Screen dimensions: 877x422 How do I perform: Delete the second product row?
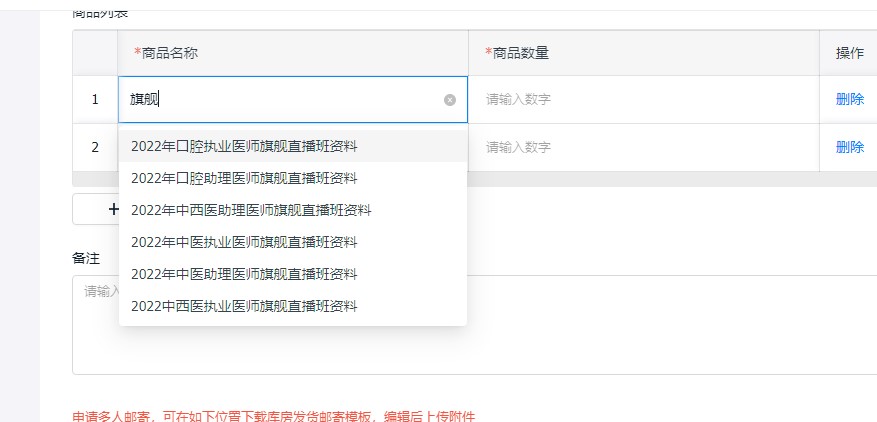pyautogui.click(x=849, y=147)
